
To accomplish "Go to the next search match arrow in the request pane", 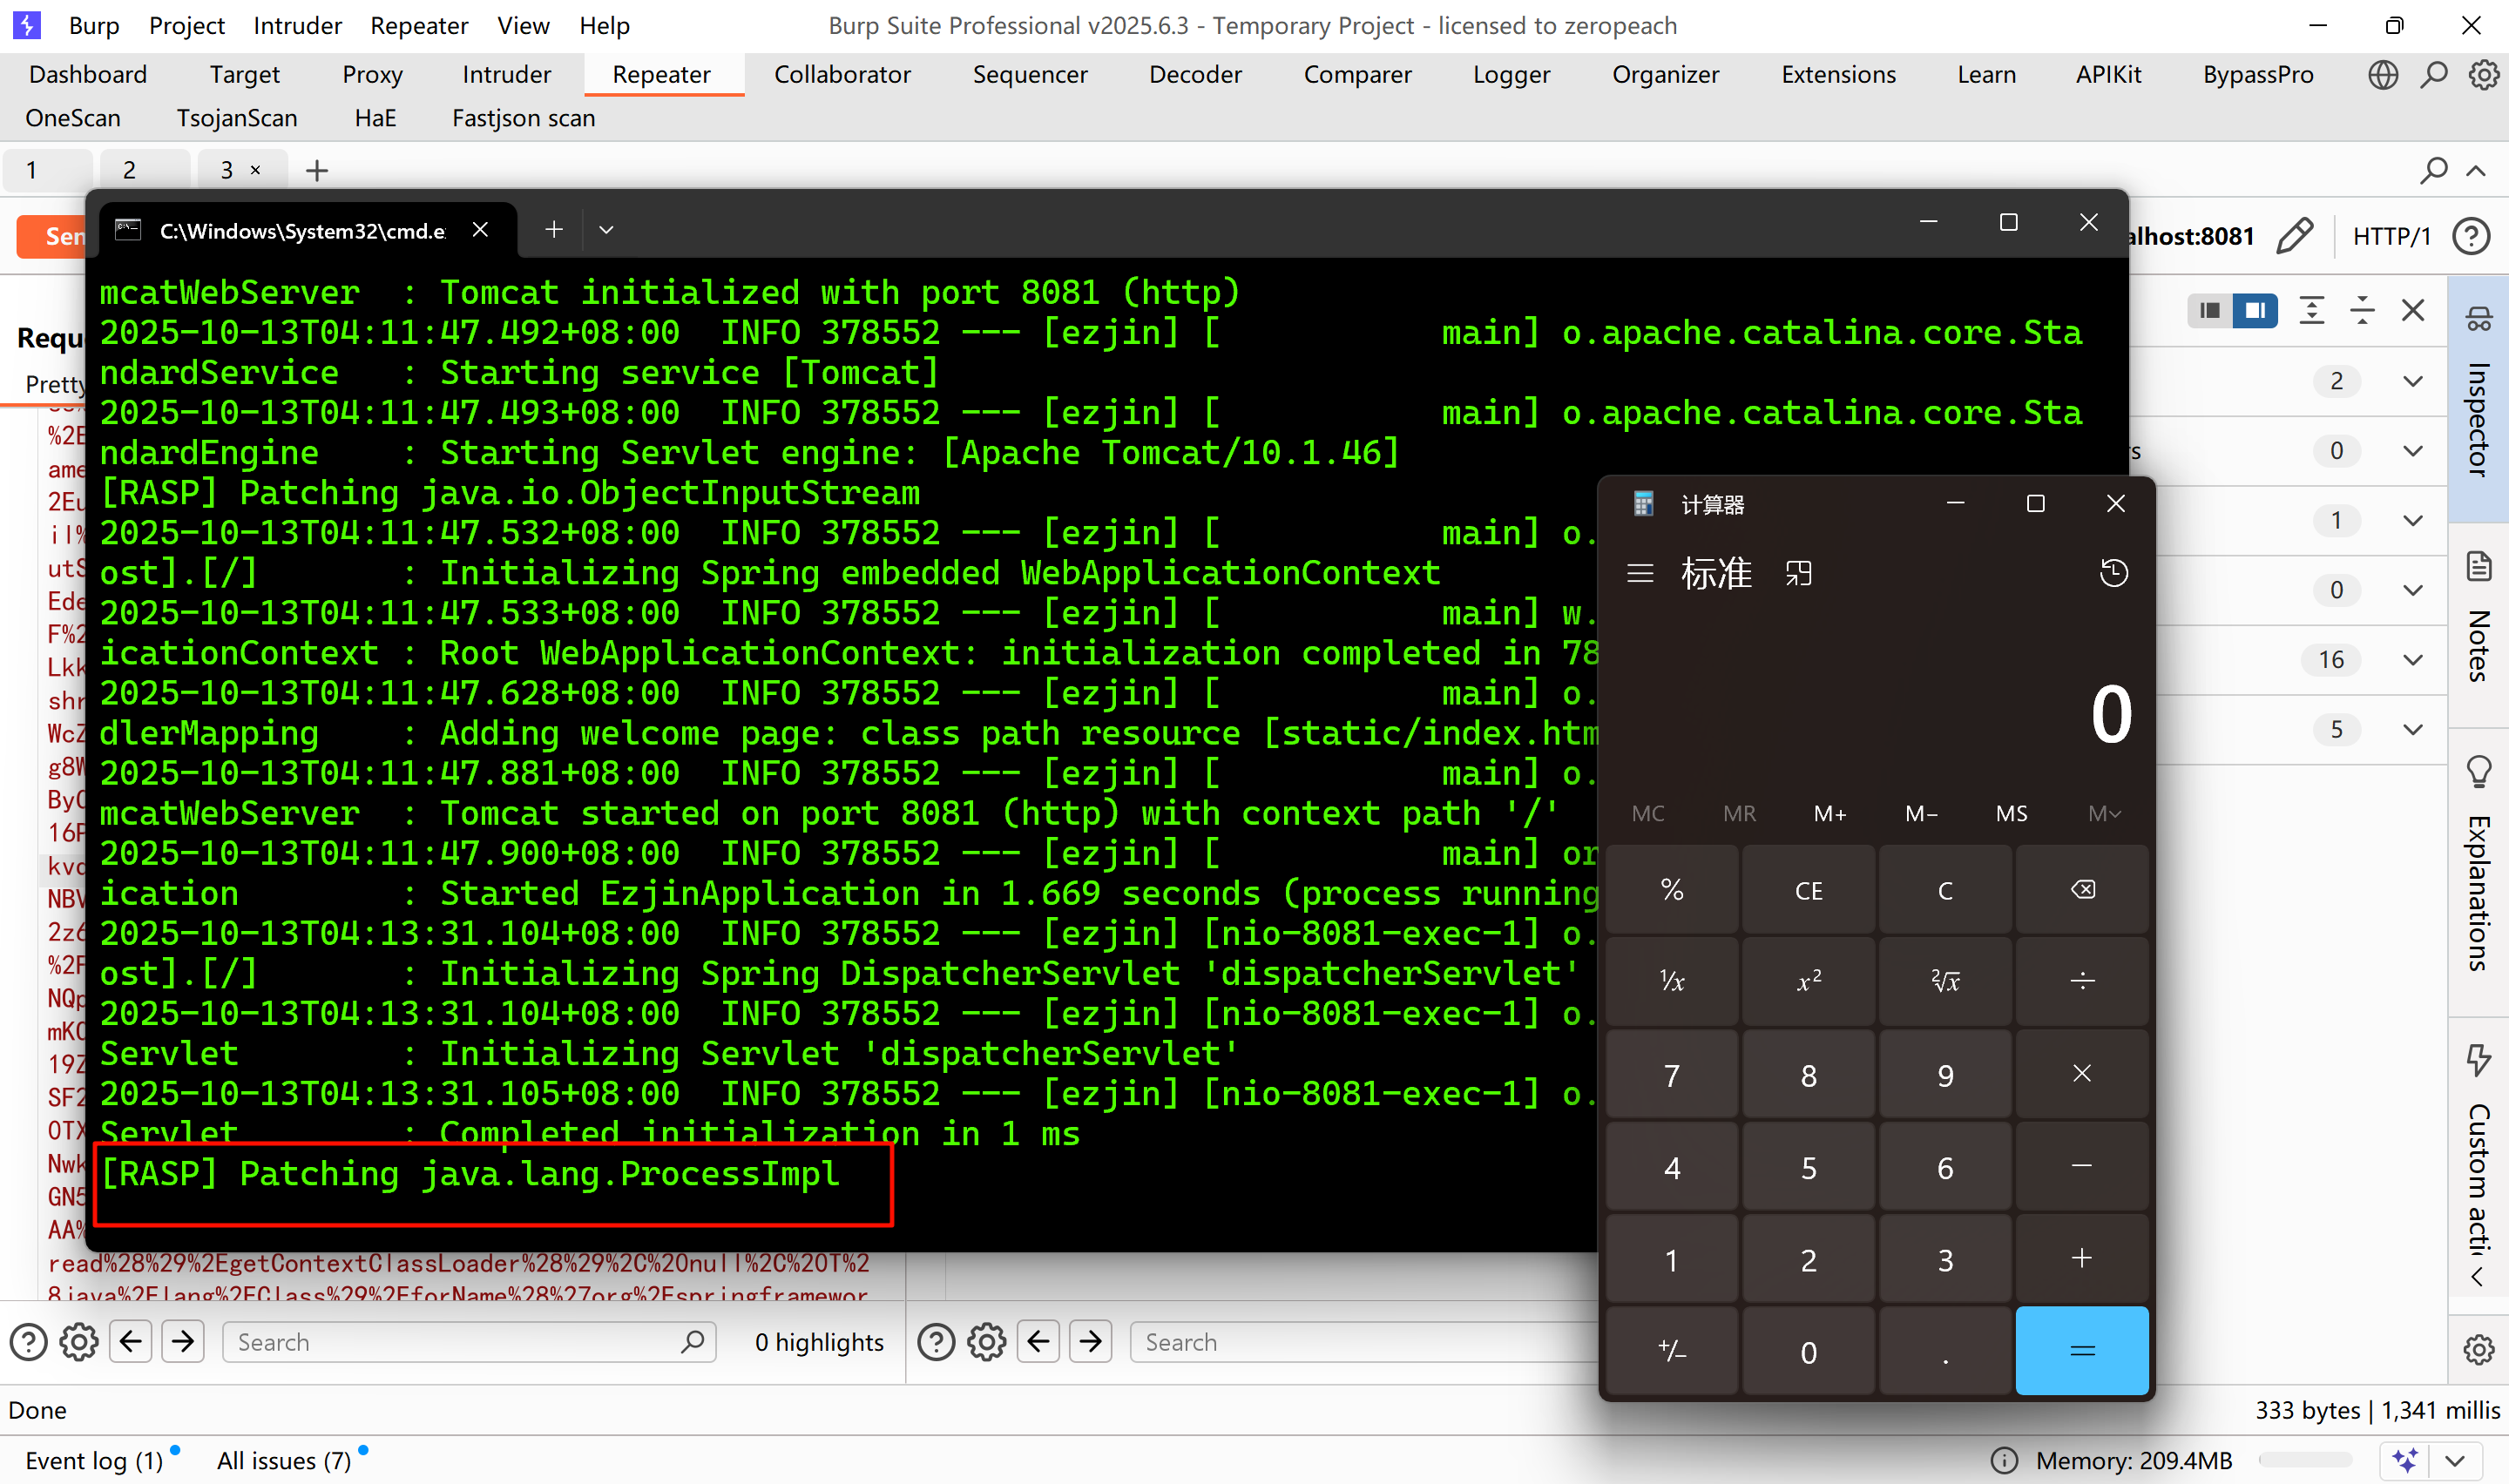I will (x=183, y=1342).
